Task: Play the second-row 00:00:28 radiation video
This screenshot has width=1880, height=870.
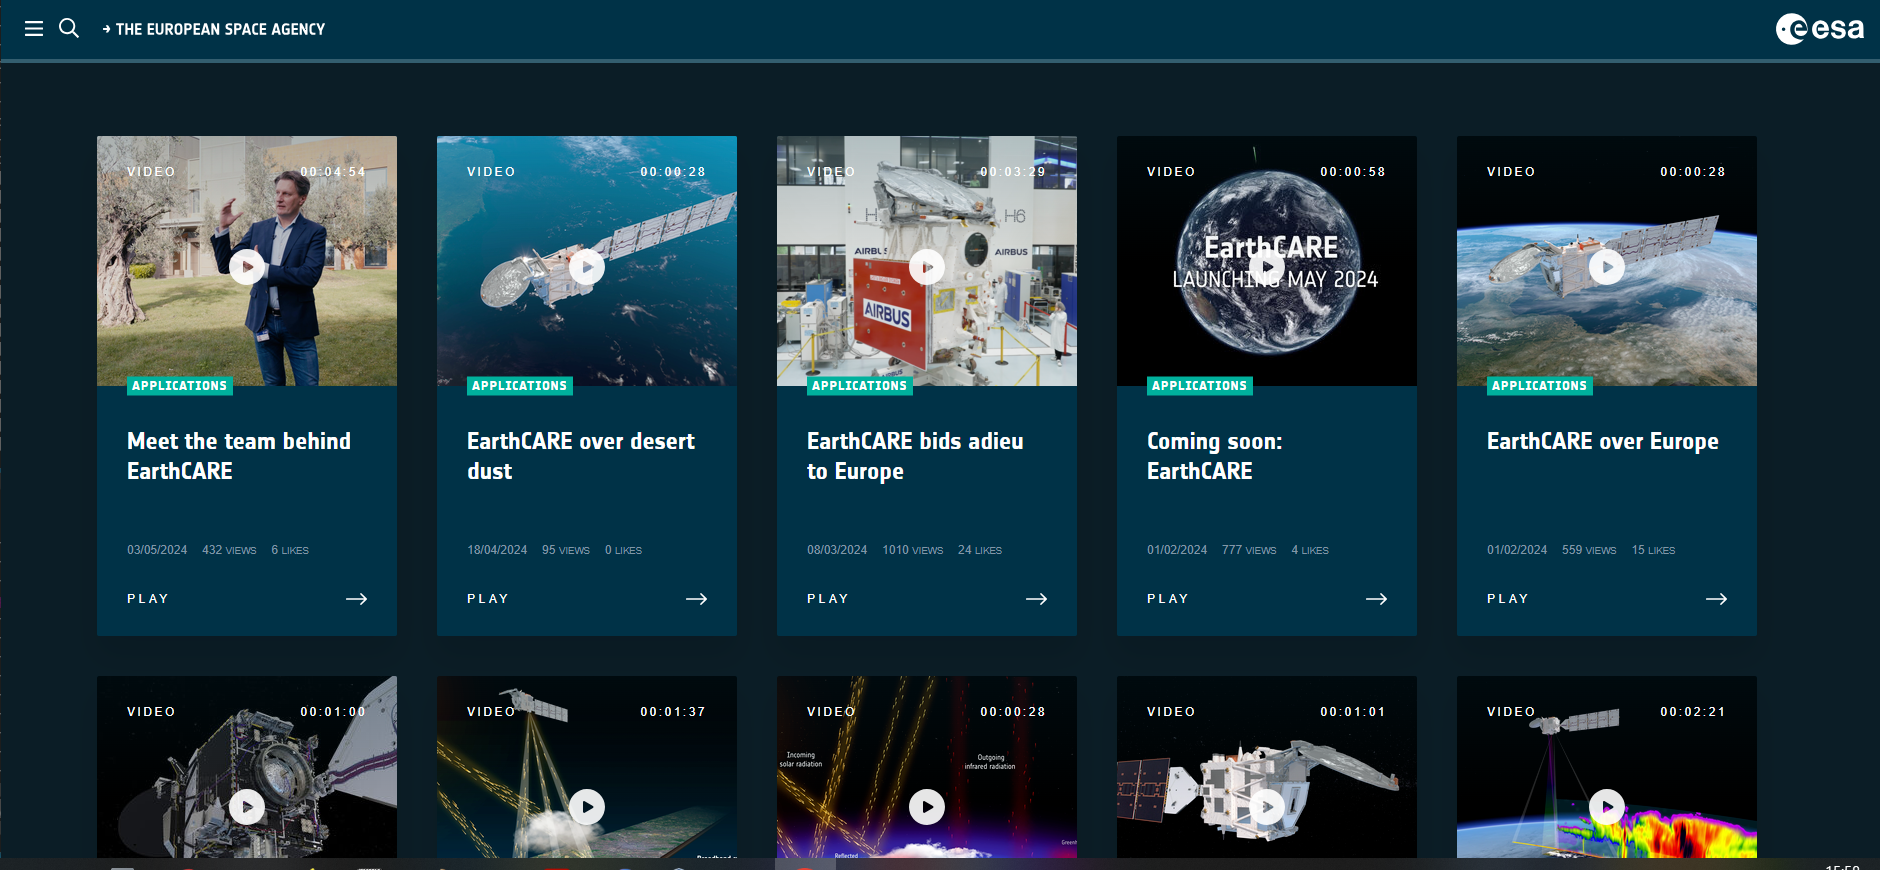Action: pyautogui.click(x=927, y=807)
